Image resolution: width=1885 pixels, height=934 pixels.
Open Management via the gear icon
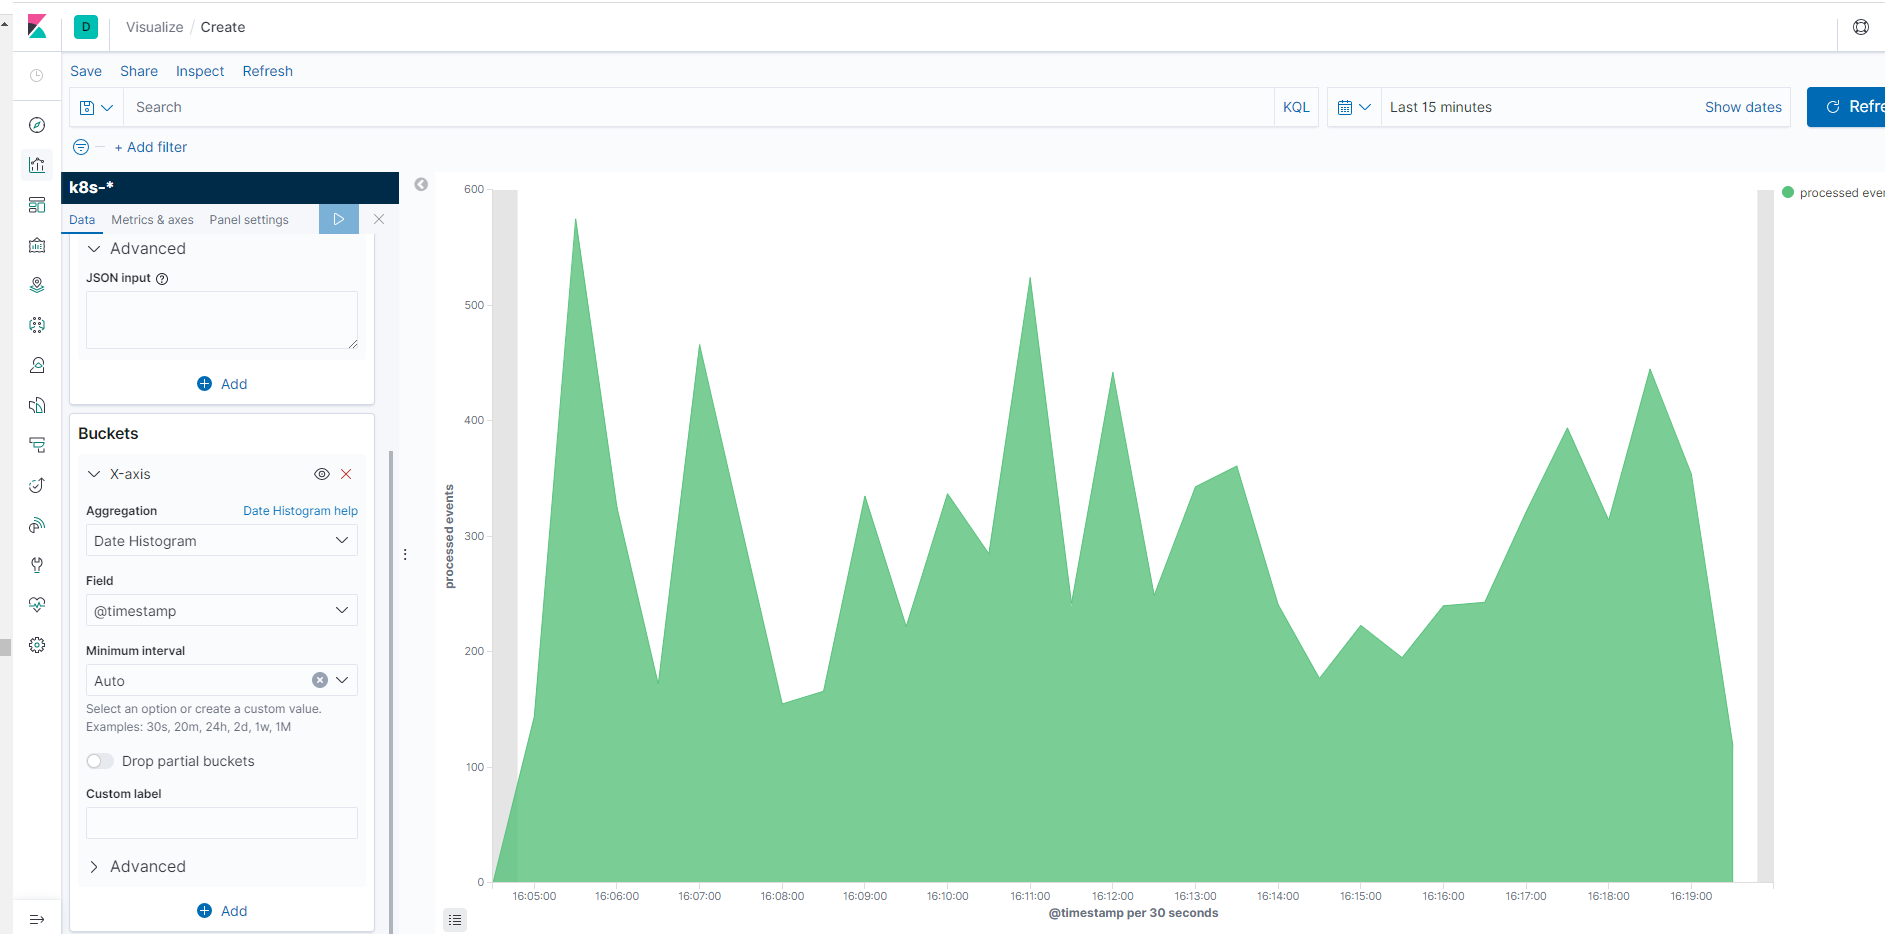click(x=37, y=645)
